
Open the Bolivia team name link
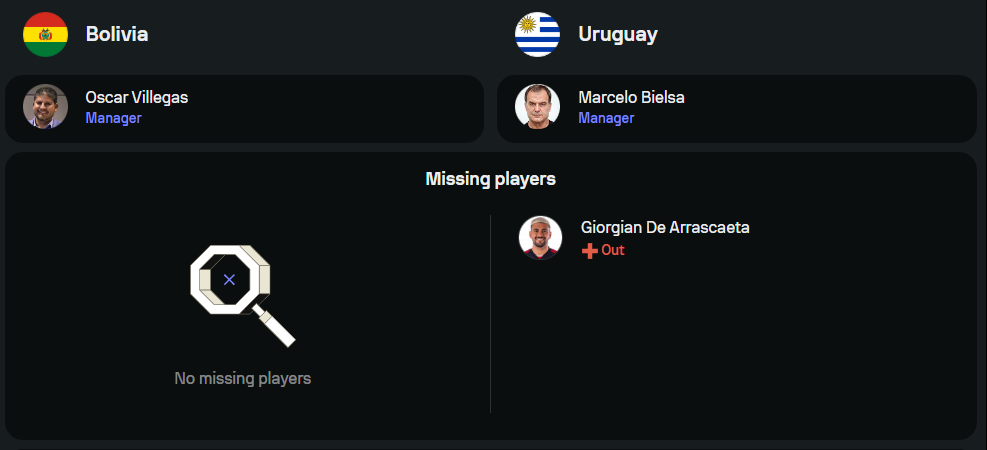pyautogui.click(x=117, y=34)
